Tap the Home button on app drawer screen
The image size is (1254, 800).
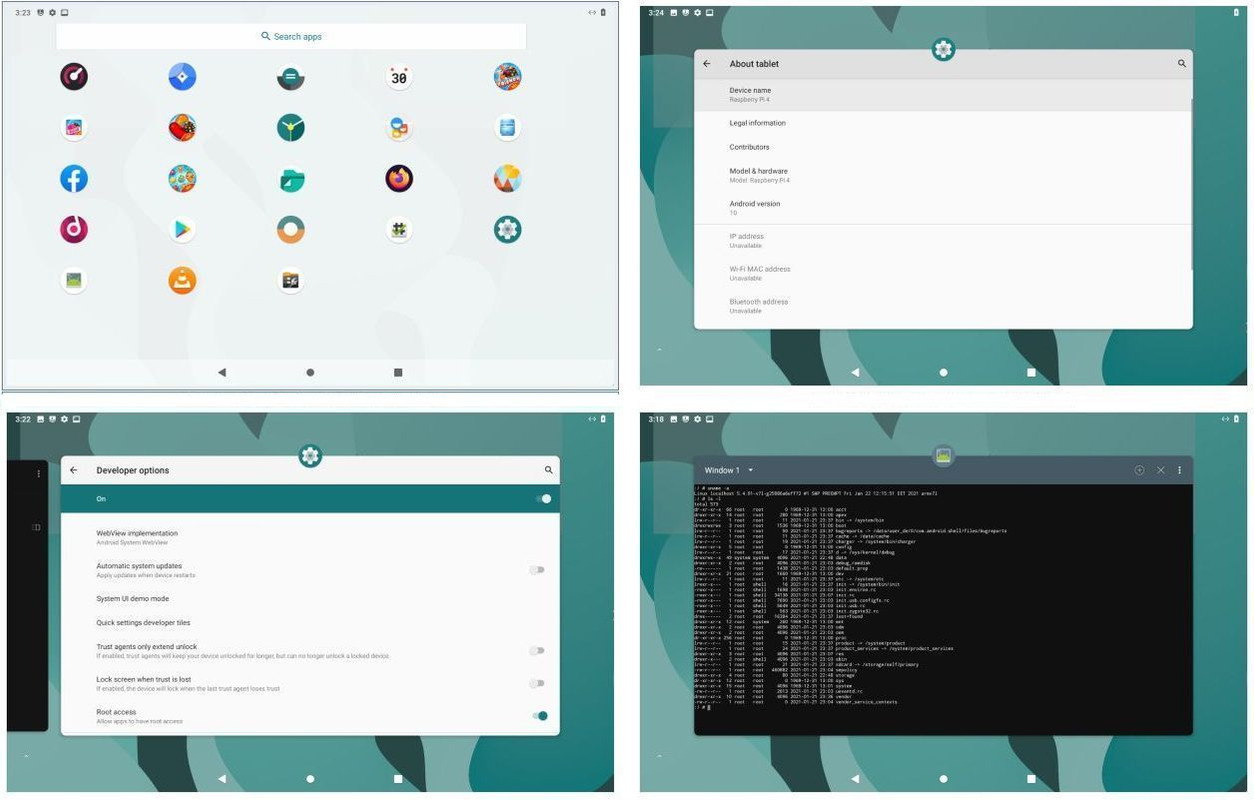point(310,372)
